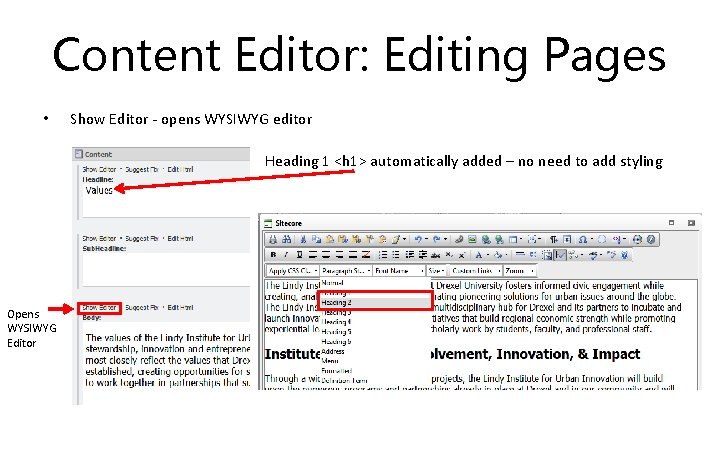Click Suggest Fix above Headline field

pyautogui.click(x=141, y=169)
